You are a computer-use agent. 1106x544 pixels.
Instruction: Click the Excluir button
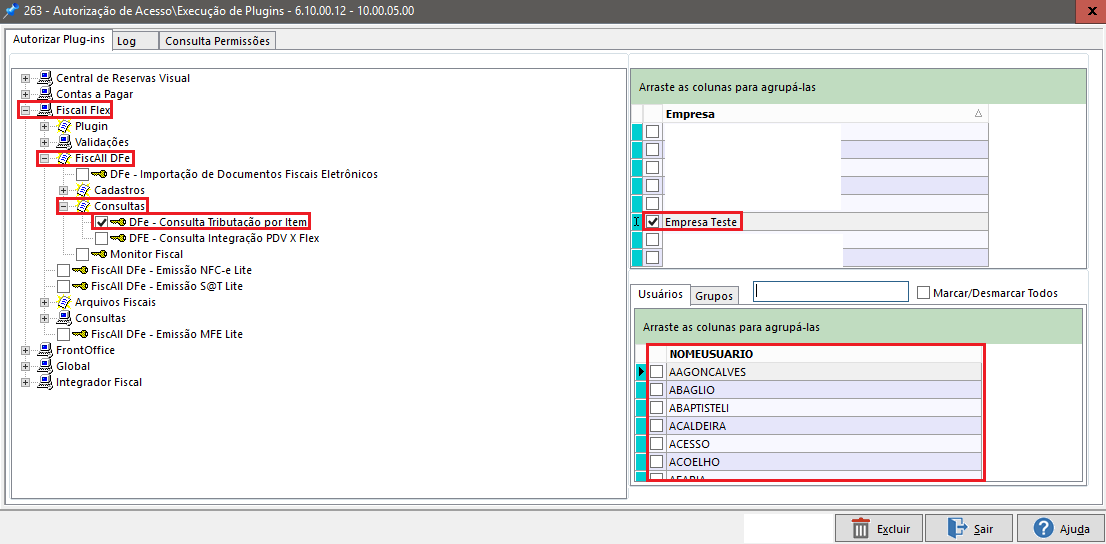click(x=878, y=528)
